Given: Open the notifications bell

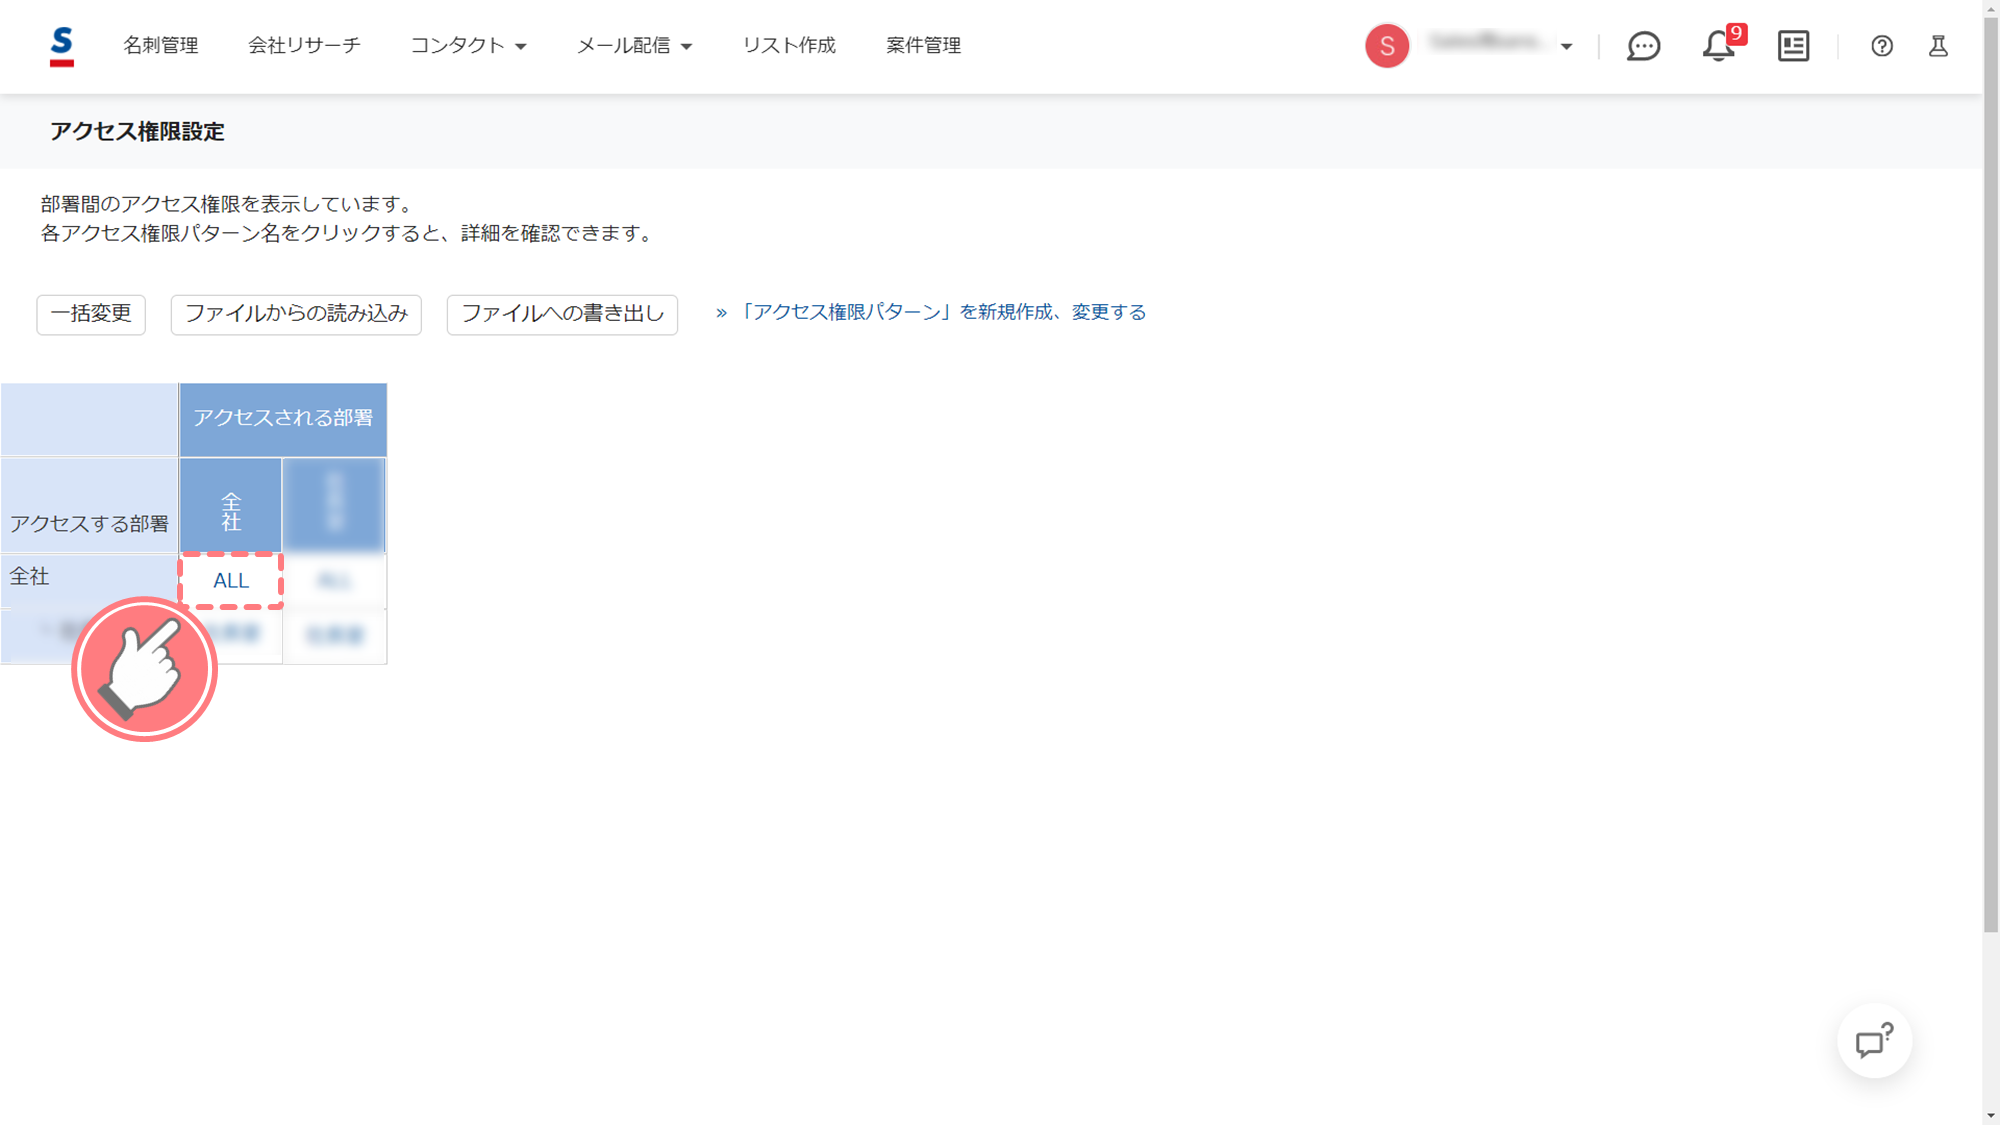Looking at the screenshot, I should (x=1719, y=46).
